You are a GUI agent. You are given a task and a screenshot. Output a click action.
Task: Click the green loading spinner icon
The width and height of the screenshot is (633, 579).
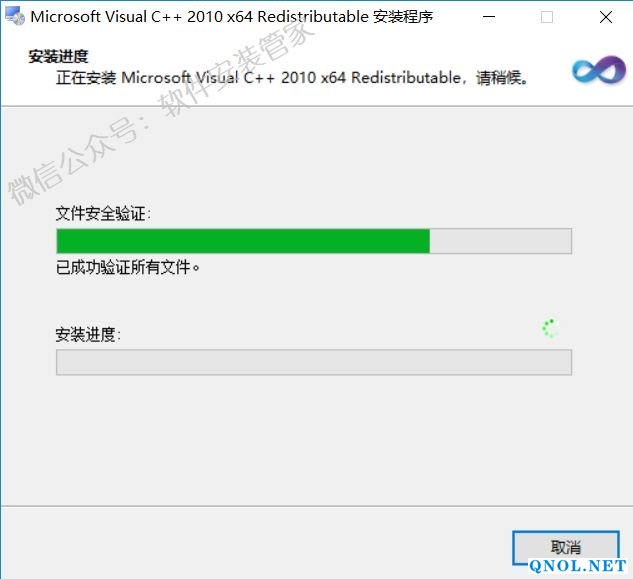tap(550, 328)
